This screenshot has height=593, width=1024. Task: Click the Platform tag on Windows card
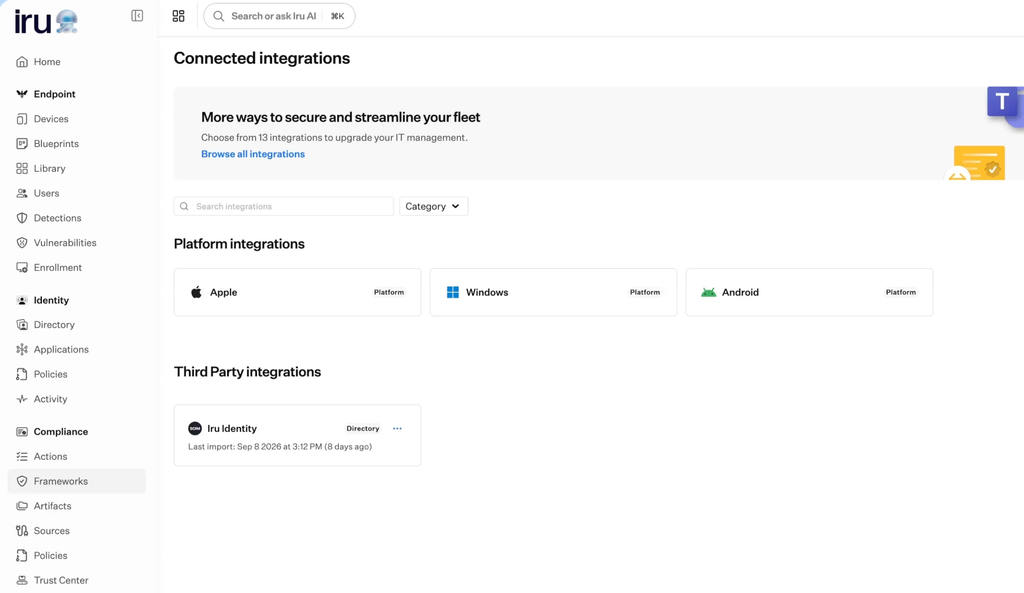tap(645, 292)
